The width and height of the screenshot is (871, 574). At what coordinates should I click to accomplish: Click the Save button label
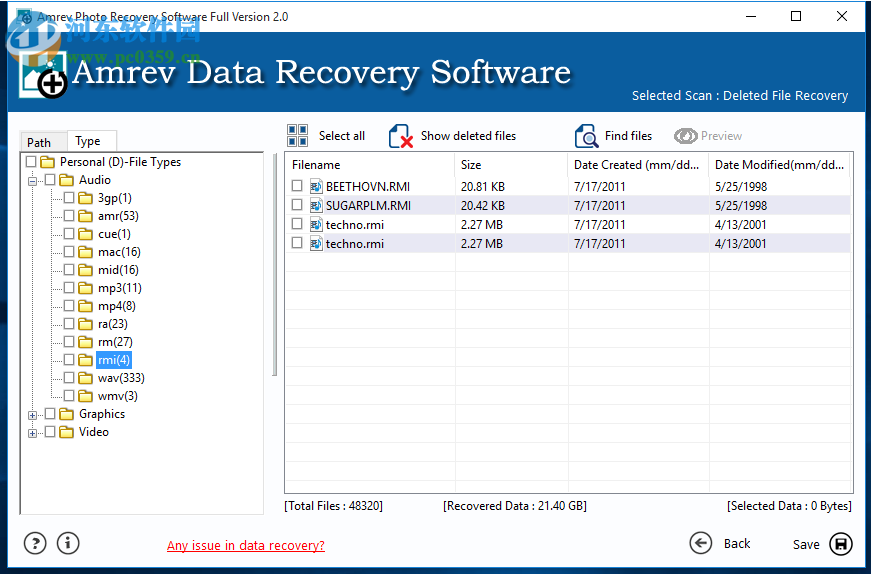806,545
